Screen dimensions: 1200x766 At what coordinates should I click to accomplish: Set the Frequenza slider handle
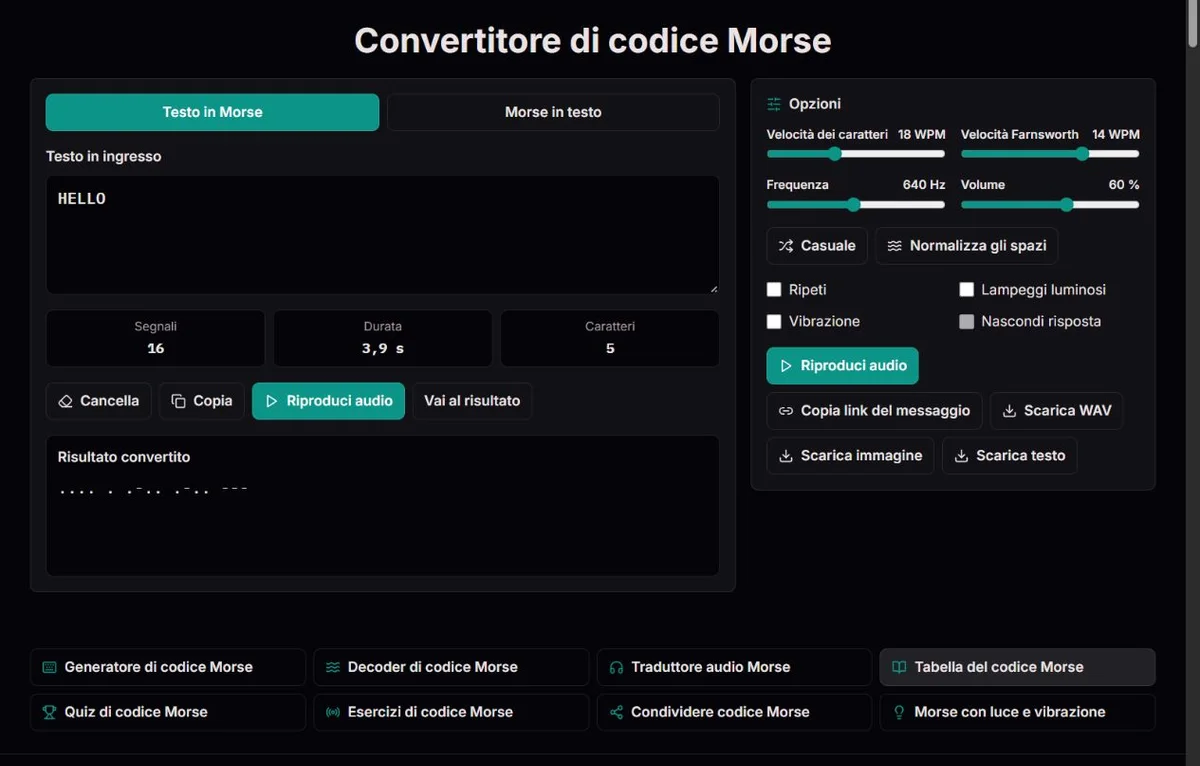pos(853,205)
